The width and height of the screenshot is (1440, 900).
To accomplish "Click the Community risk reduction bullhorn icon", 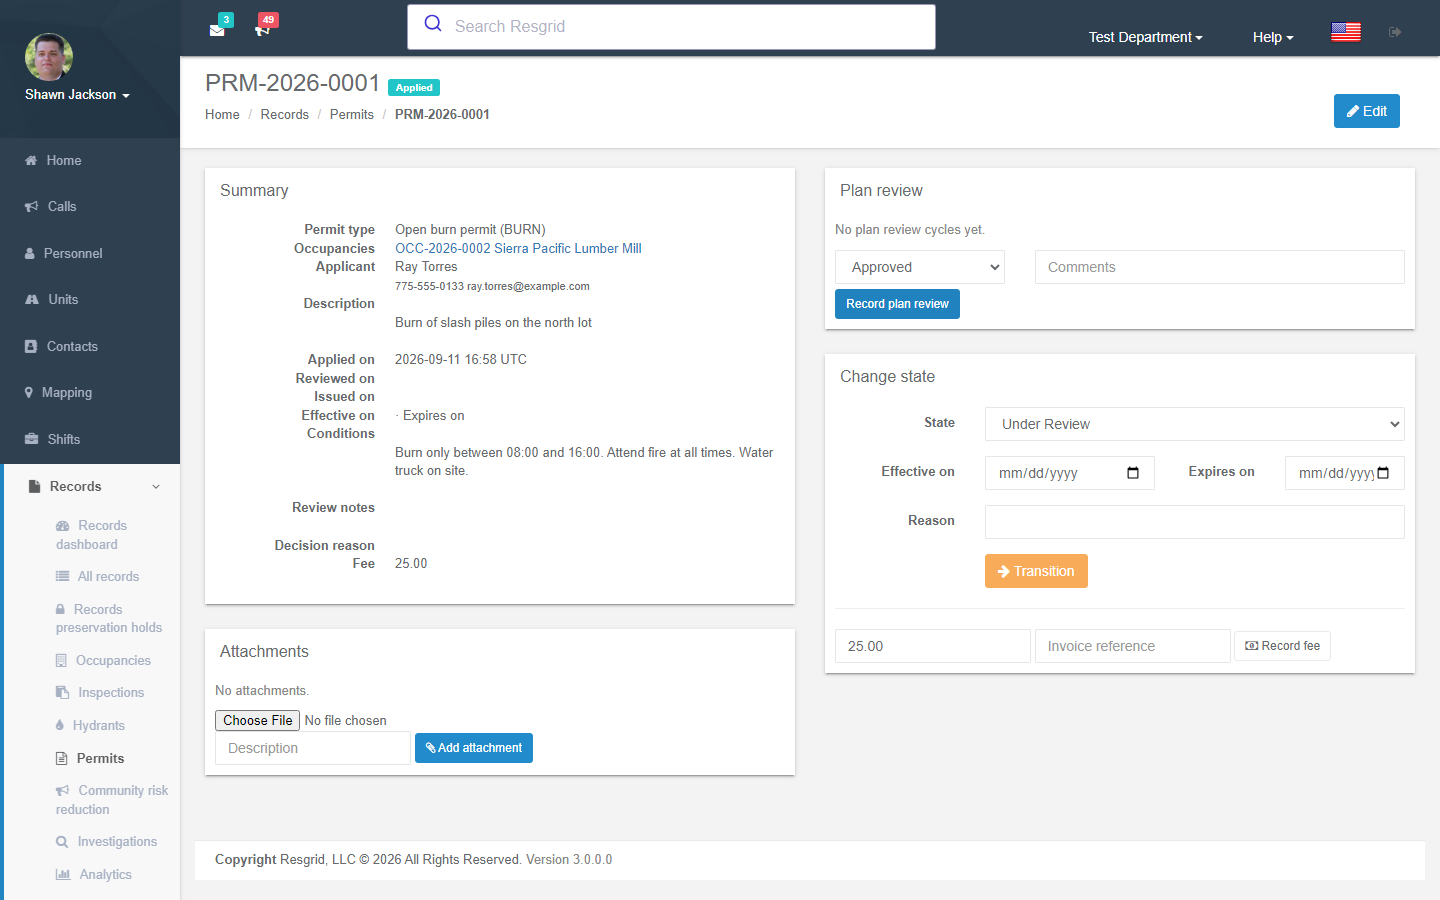I will [63, 791].
